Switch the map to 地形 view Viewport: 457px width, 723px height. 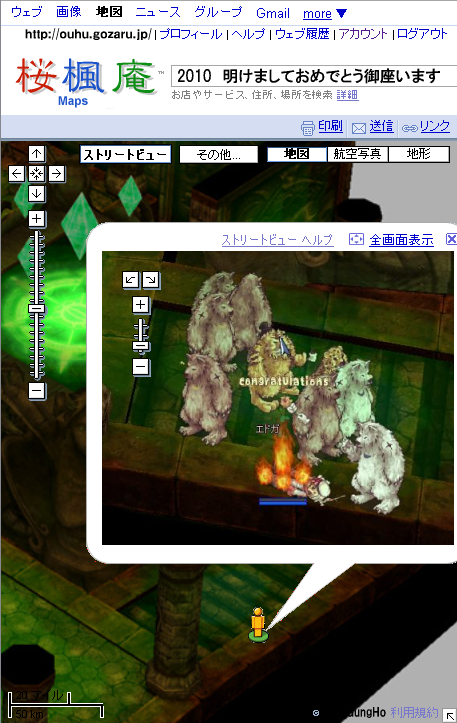(x=419, y=154)
